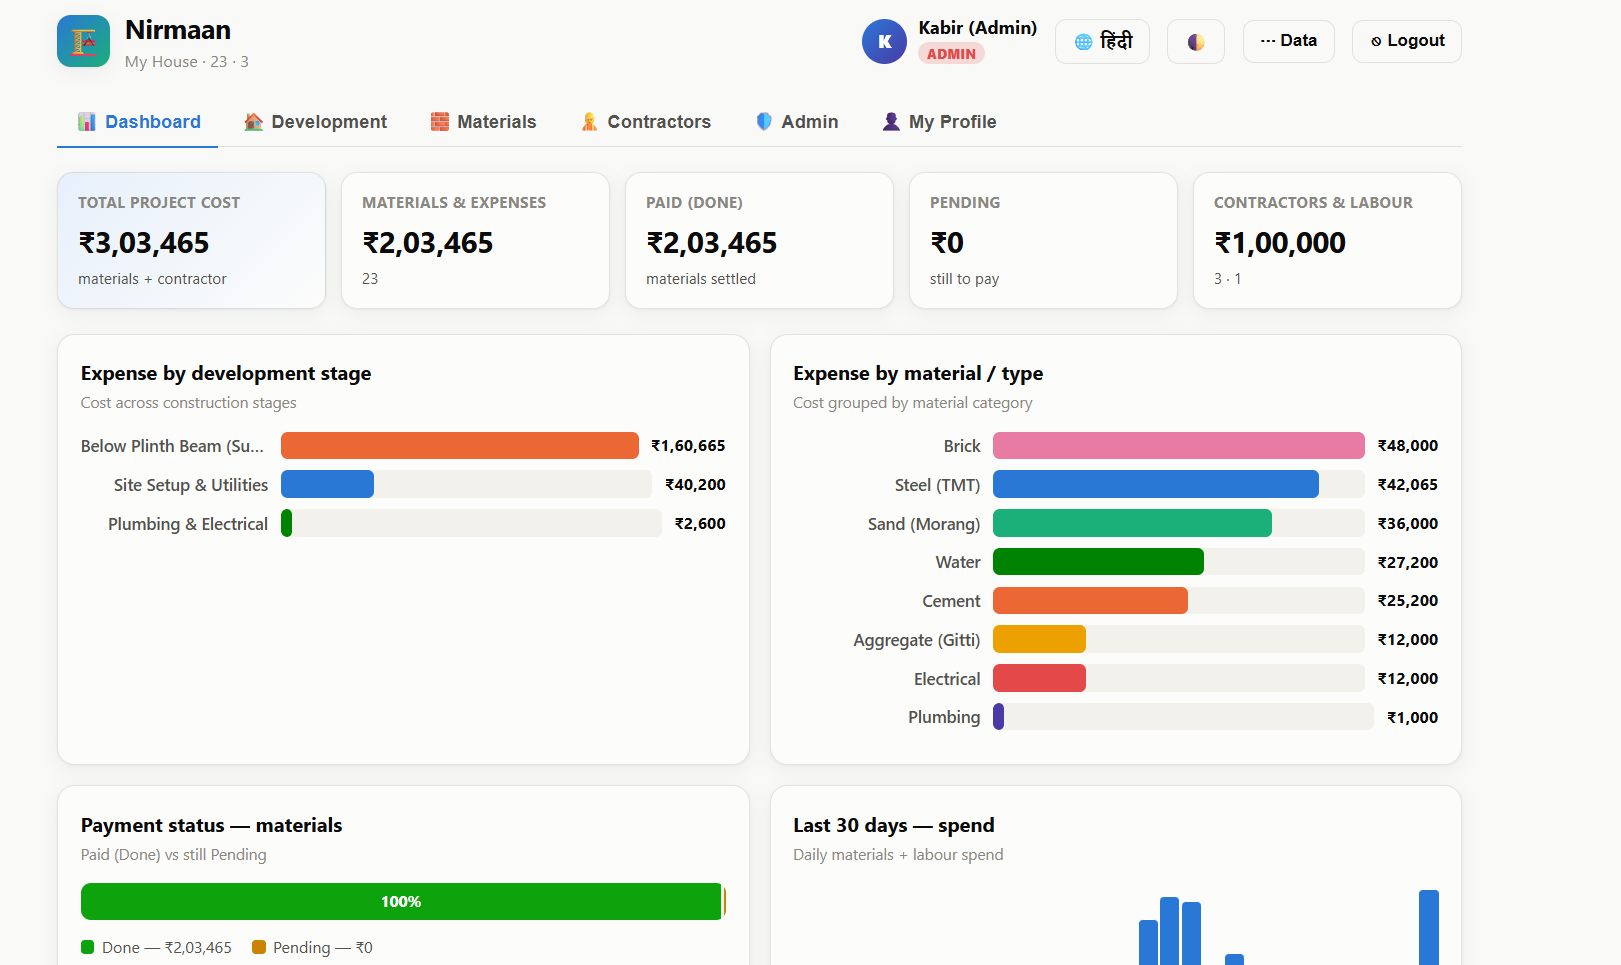
Task: Click the Kabir user avatar
Action: click(x=884, y=41)
